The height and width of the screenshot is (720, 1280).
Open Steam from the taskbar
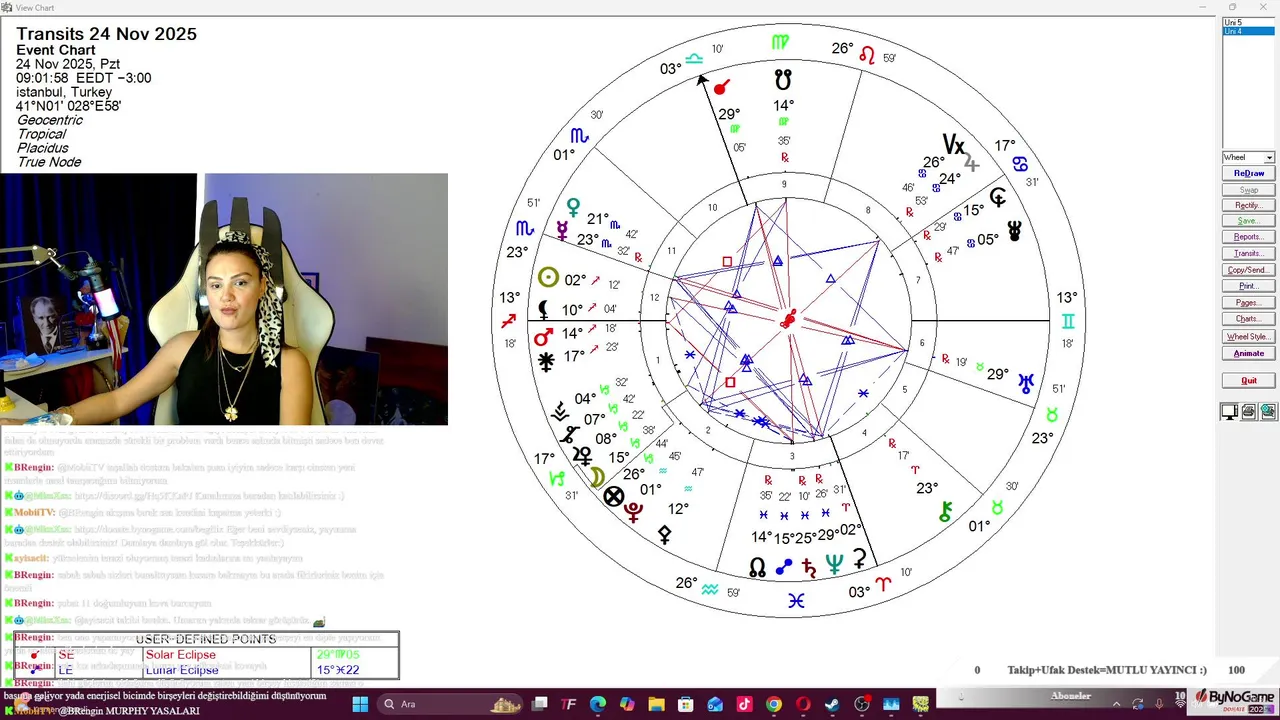[x=832, y=704]
